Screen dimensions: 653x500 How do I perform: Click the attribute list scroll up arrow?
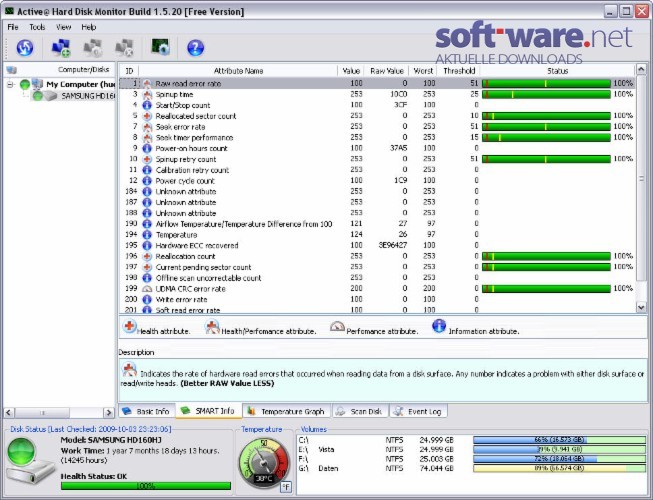pyautogui.click(x=641, y=69)
